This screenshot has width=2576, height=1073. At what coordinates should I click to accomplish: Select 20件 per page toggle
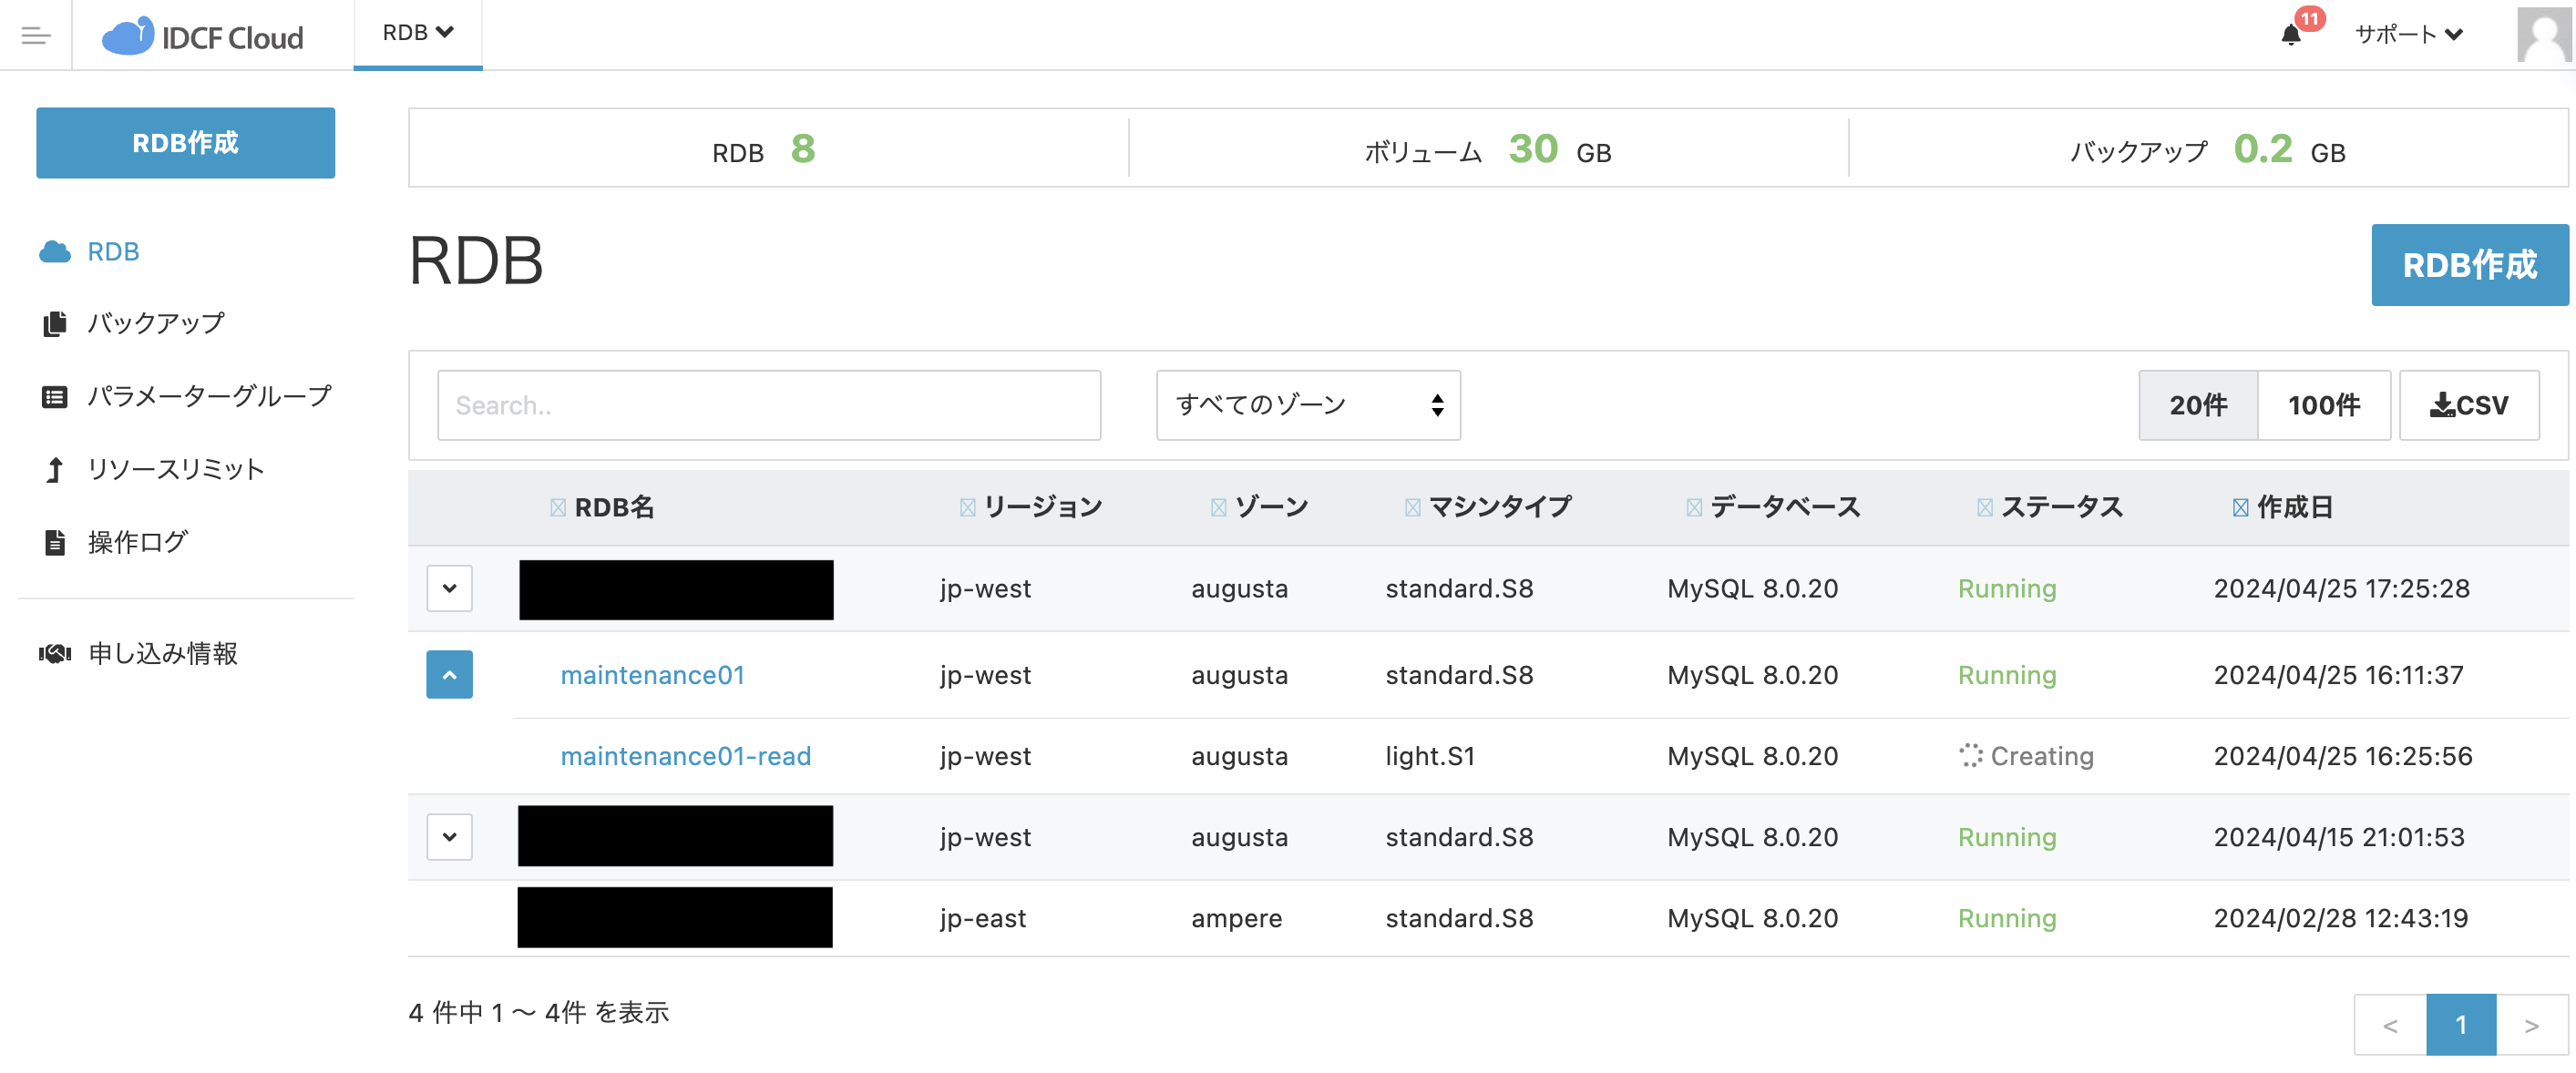2197,405
